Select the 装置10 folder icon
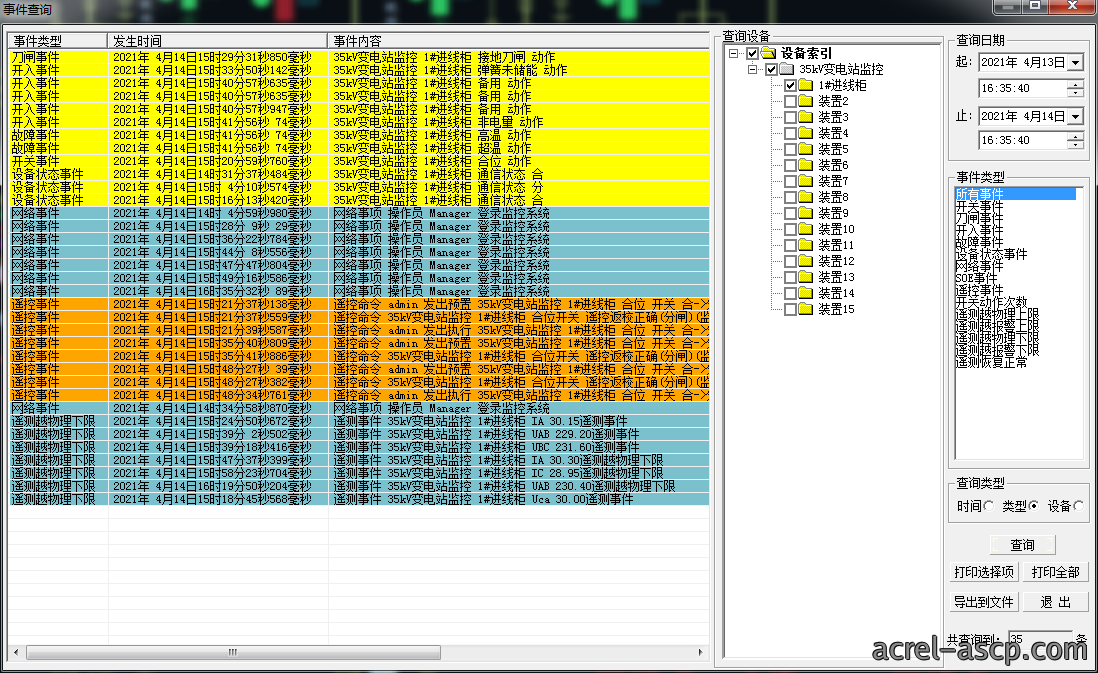 pos(806,229)
